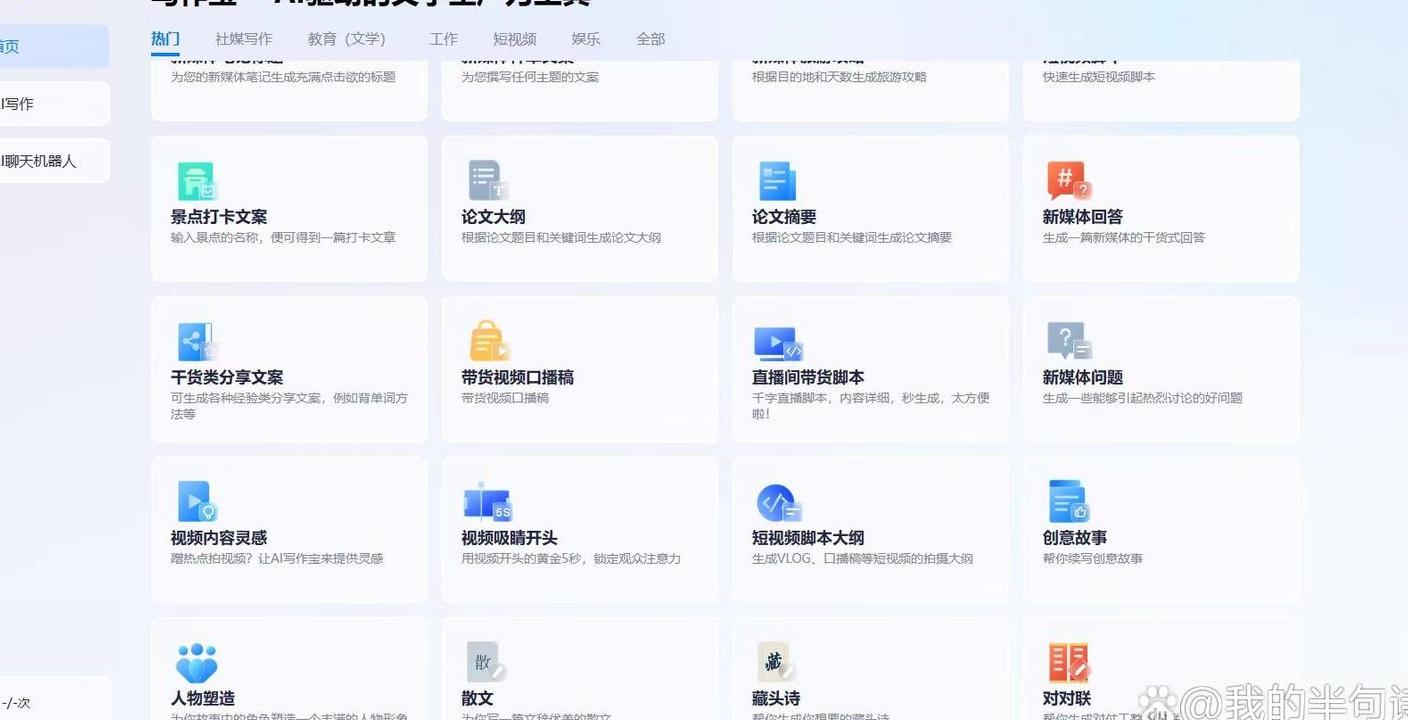The image size is (1408, 720).
Task: Open the 干货类分享文案 card title
Action: (x=227, y=378)
